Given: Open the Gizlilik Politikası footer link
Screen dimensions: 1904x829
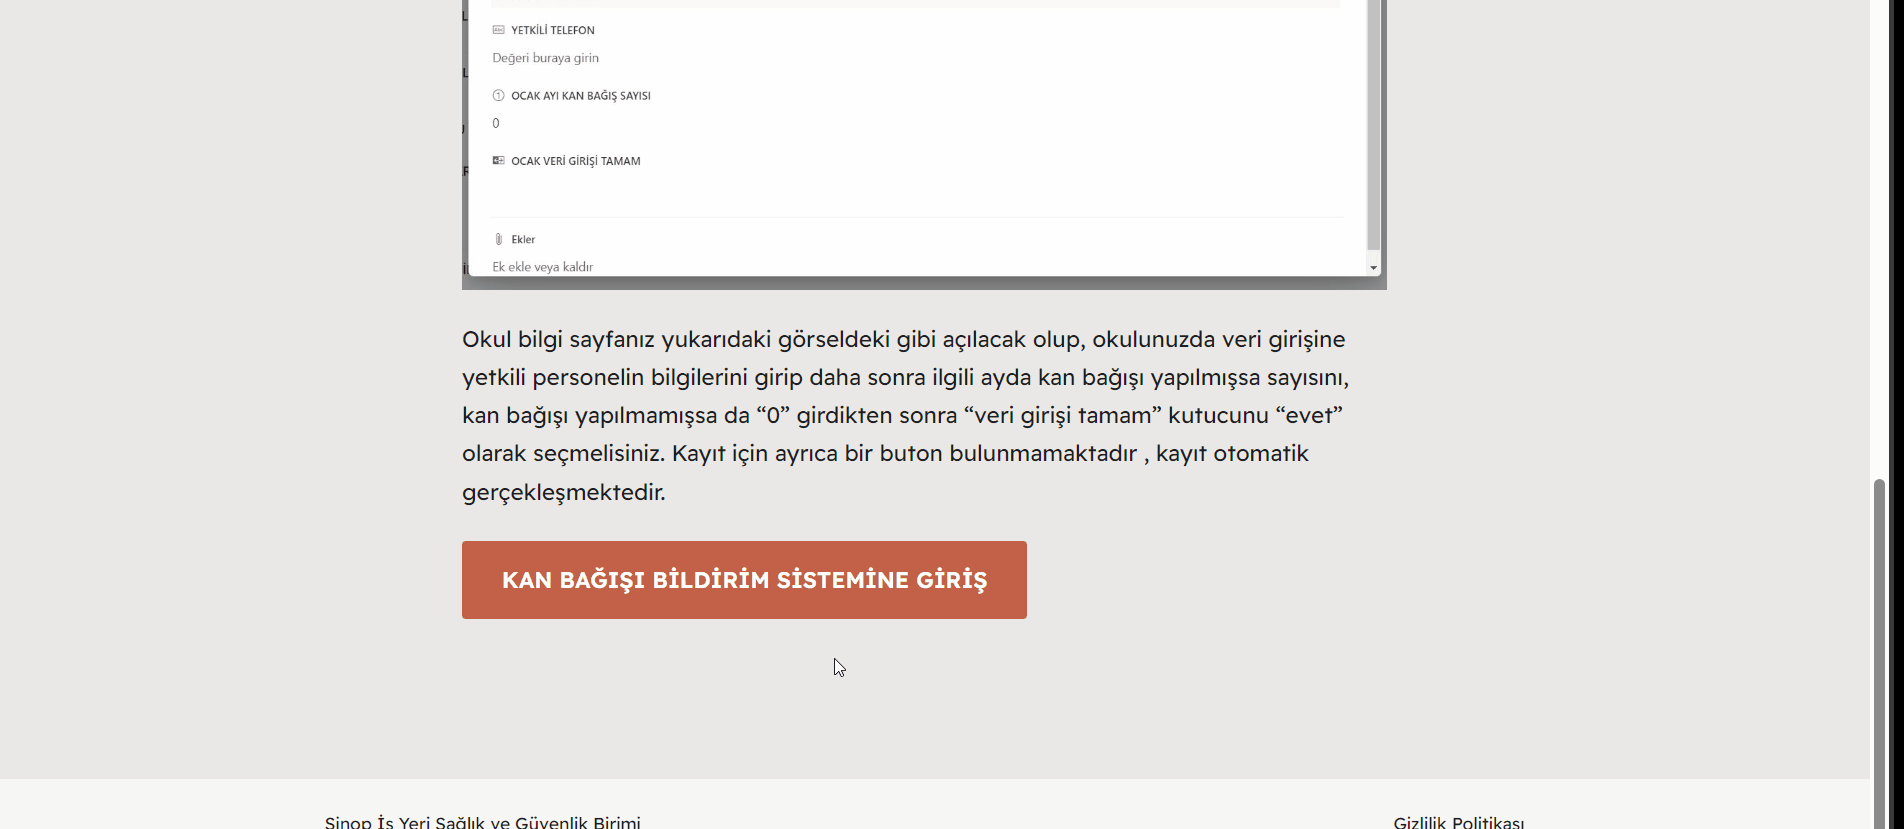Looking at the screenshot, I should pos(1458,822).
